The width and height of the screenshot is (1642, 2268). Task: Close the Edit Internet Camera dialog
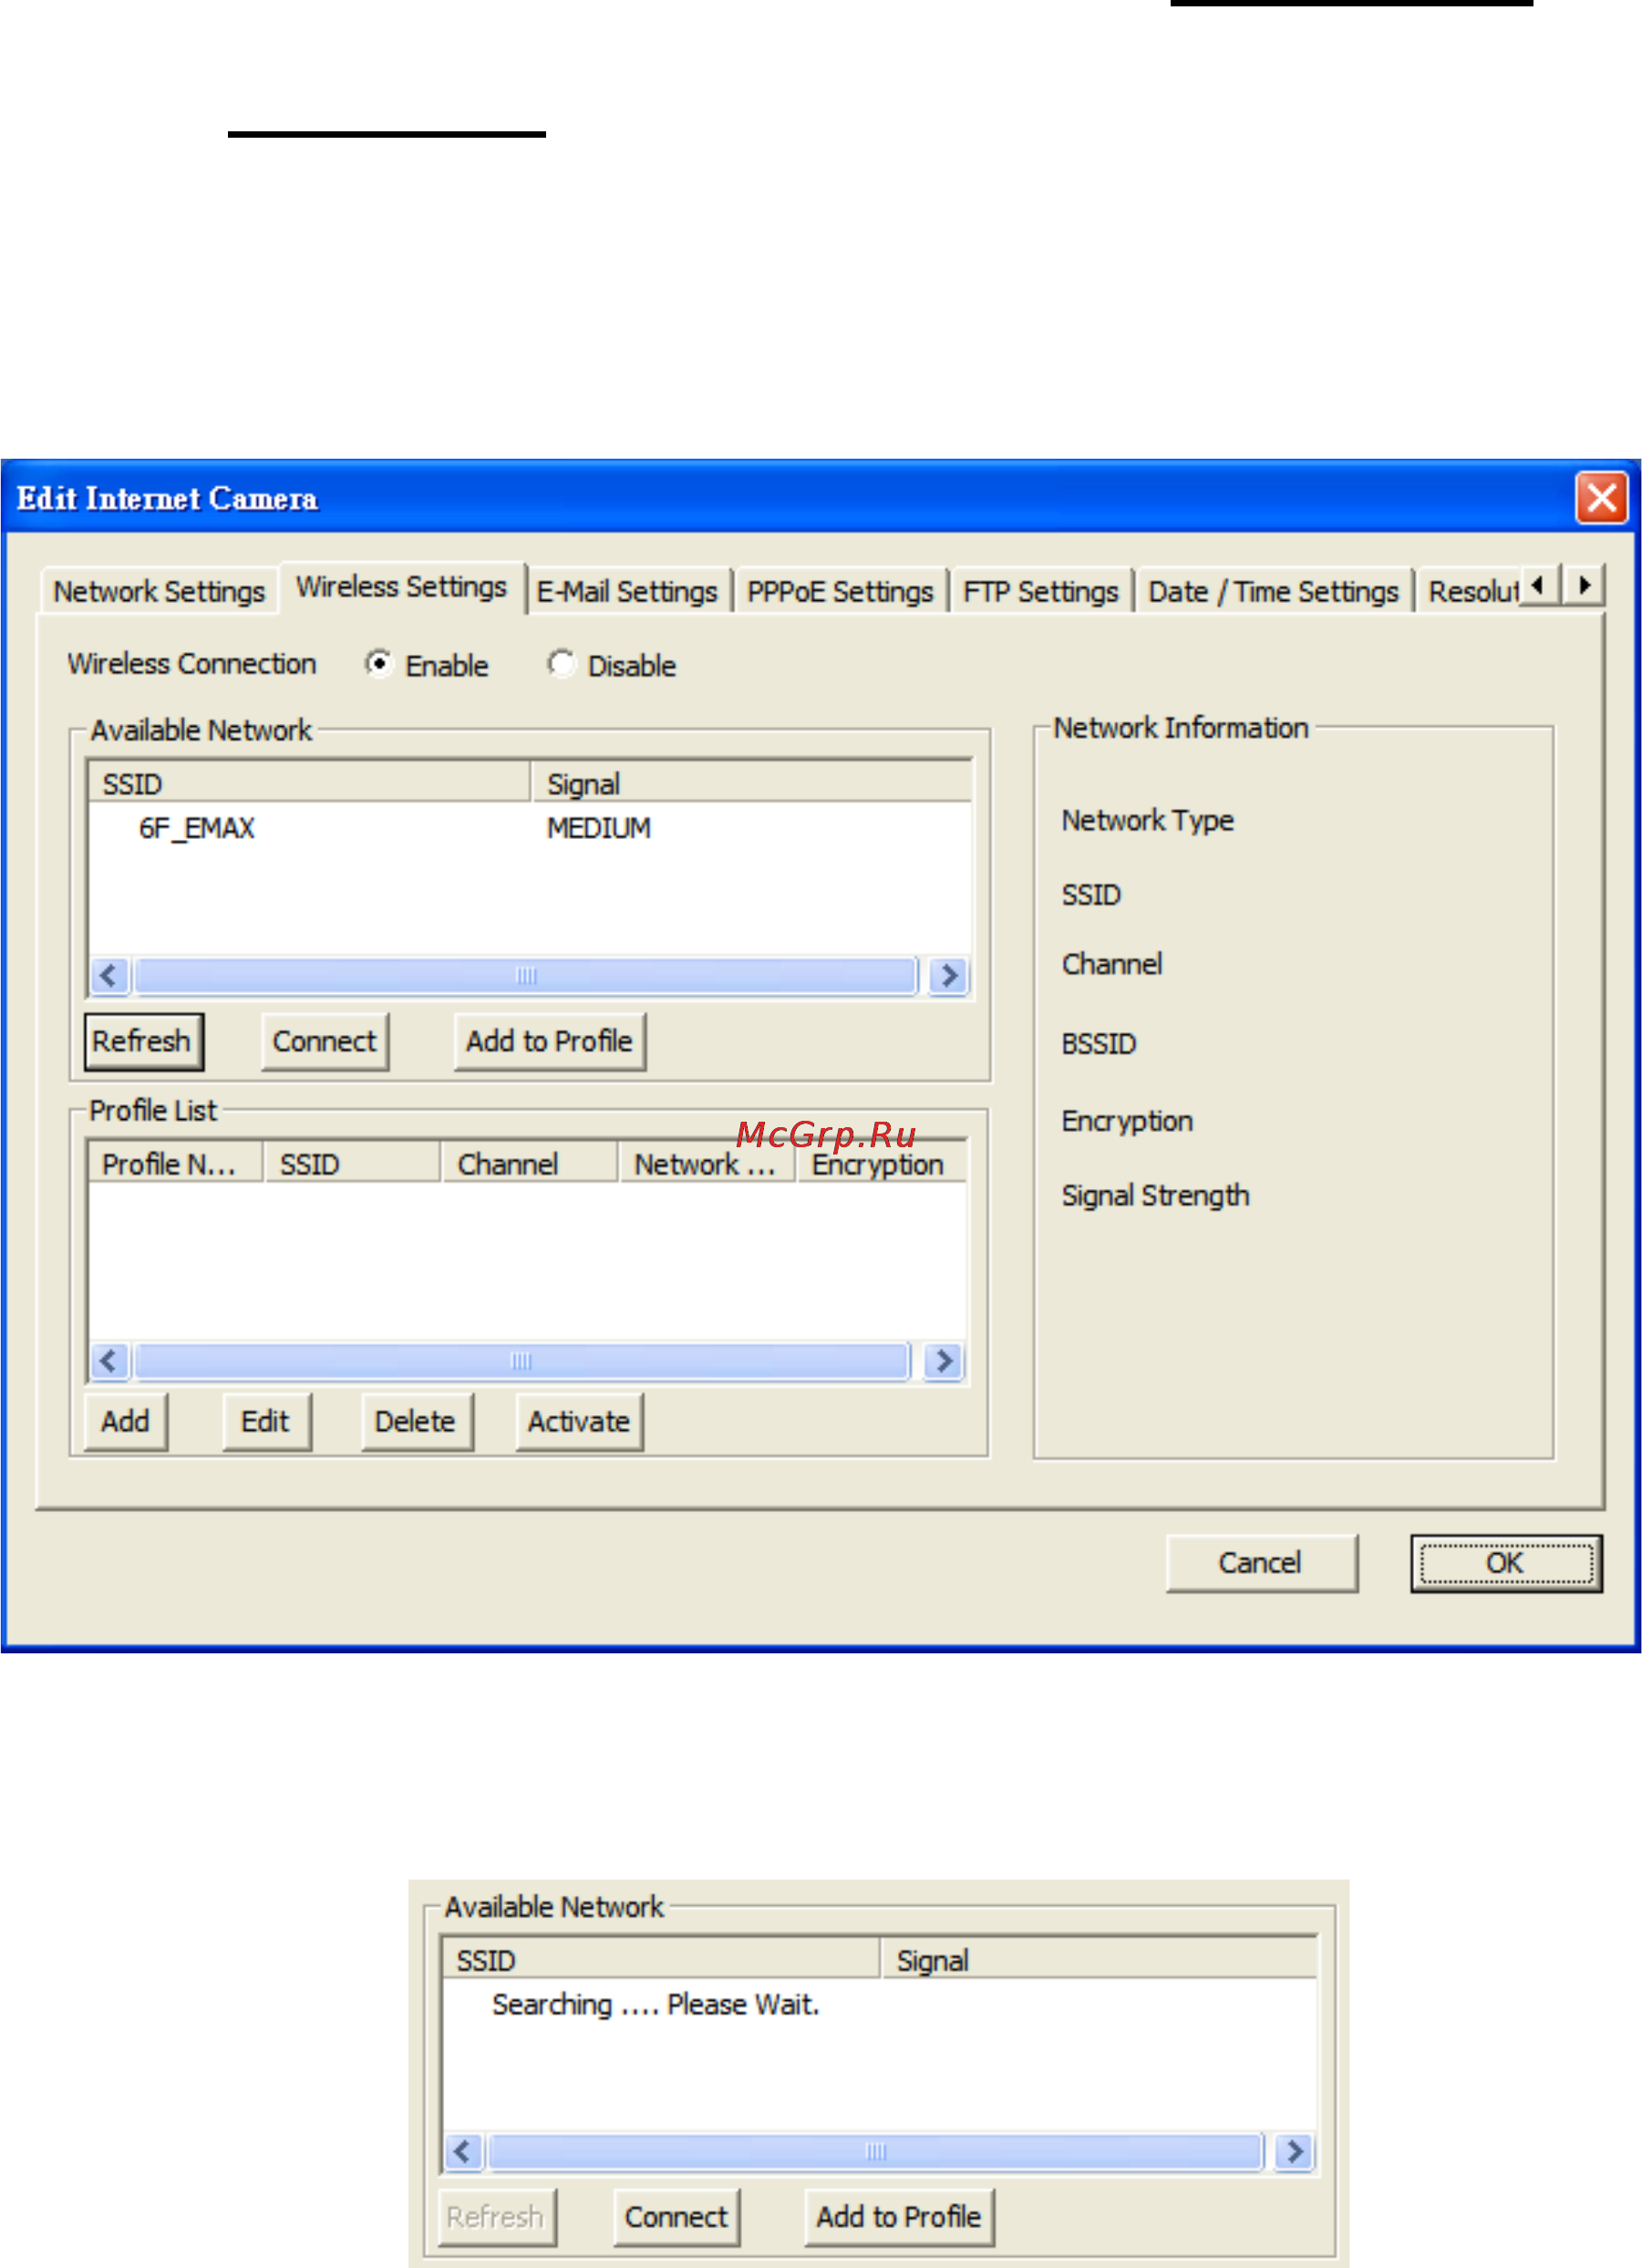pos(1601,497)
